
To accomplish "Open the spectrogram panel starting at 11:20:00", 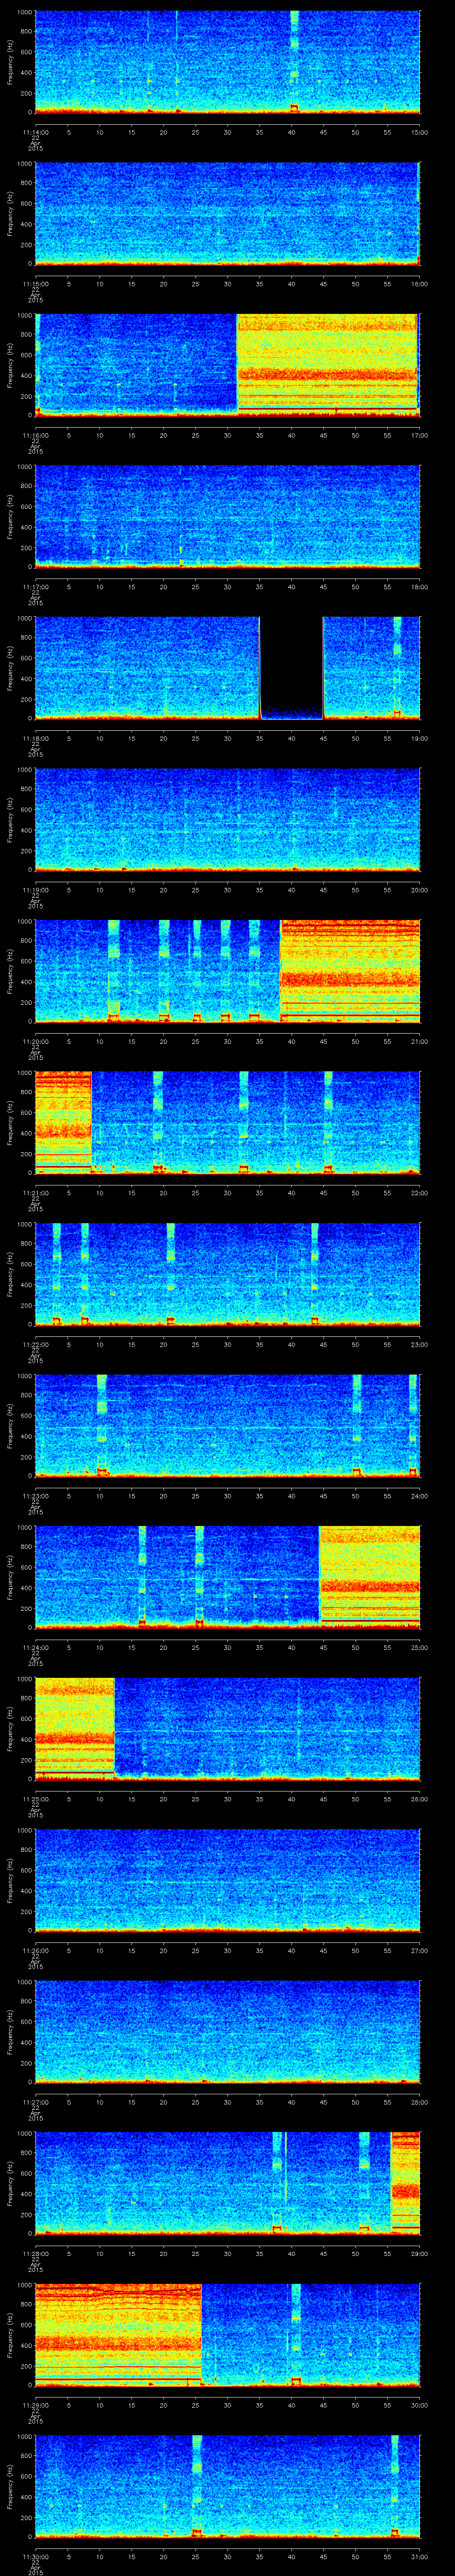I will pyautogui.click(x=227, y=971).
